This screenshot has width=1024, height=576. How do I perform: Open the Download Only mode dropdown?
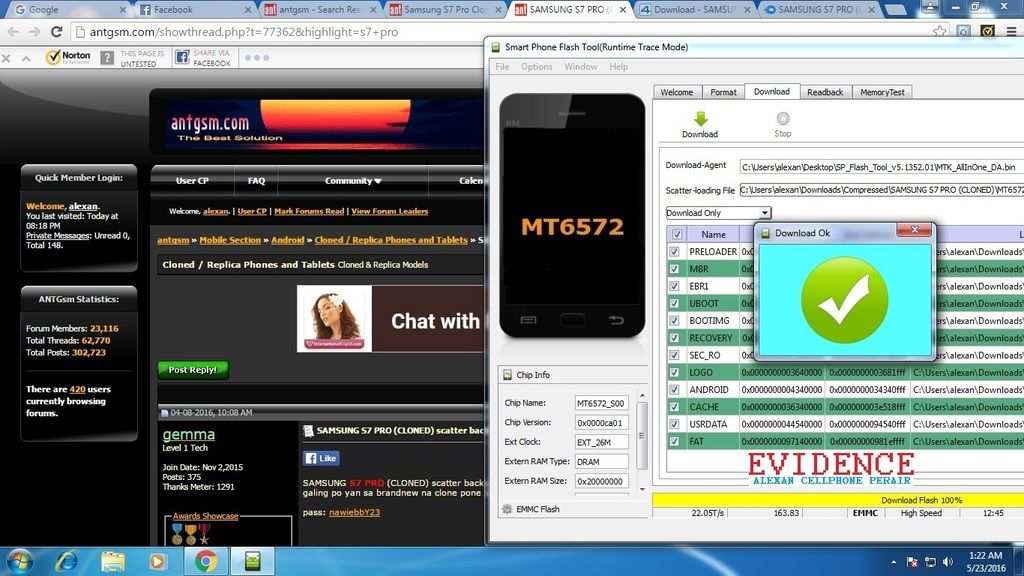click(718, 213)
